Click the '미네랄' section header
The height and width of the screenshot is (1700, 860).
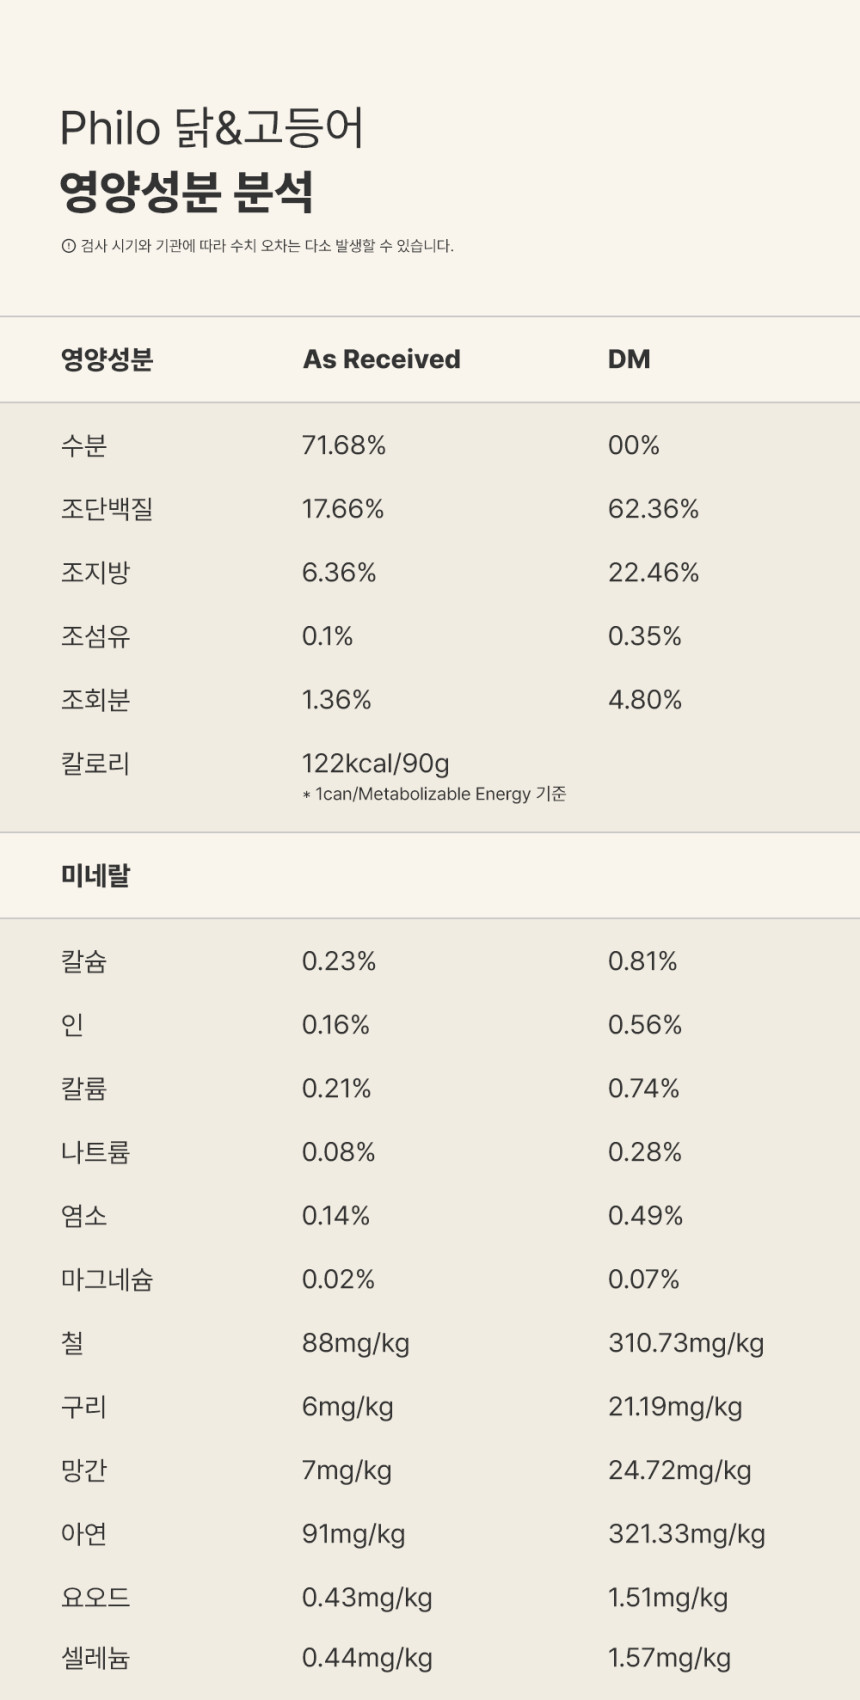click(x=95, y=875)
